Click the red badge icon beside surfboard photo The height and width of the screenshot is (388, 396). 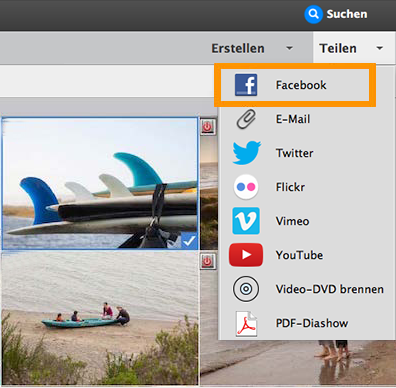(208, 127)
